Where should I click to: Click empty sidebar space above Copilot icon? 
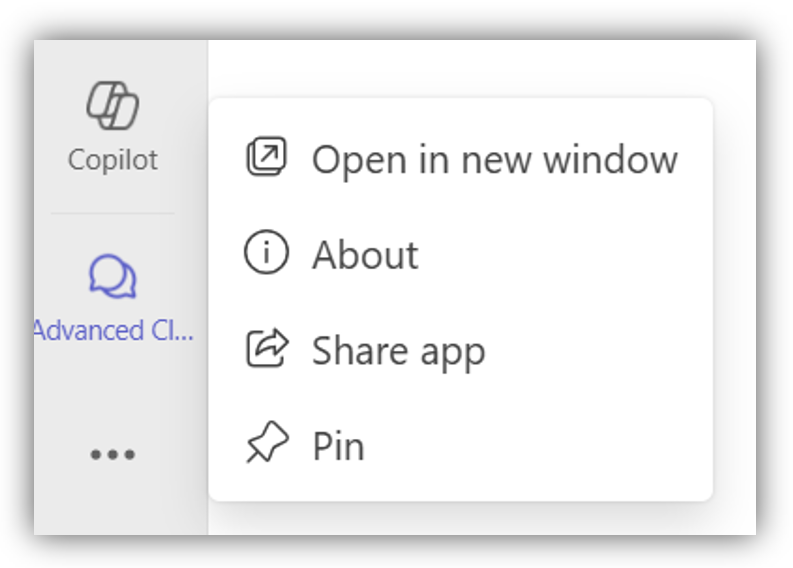pos(112,57)
